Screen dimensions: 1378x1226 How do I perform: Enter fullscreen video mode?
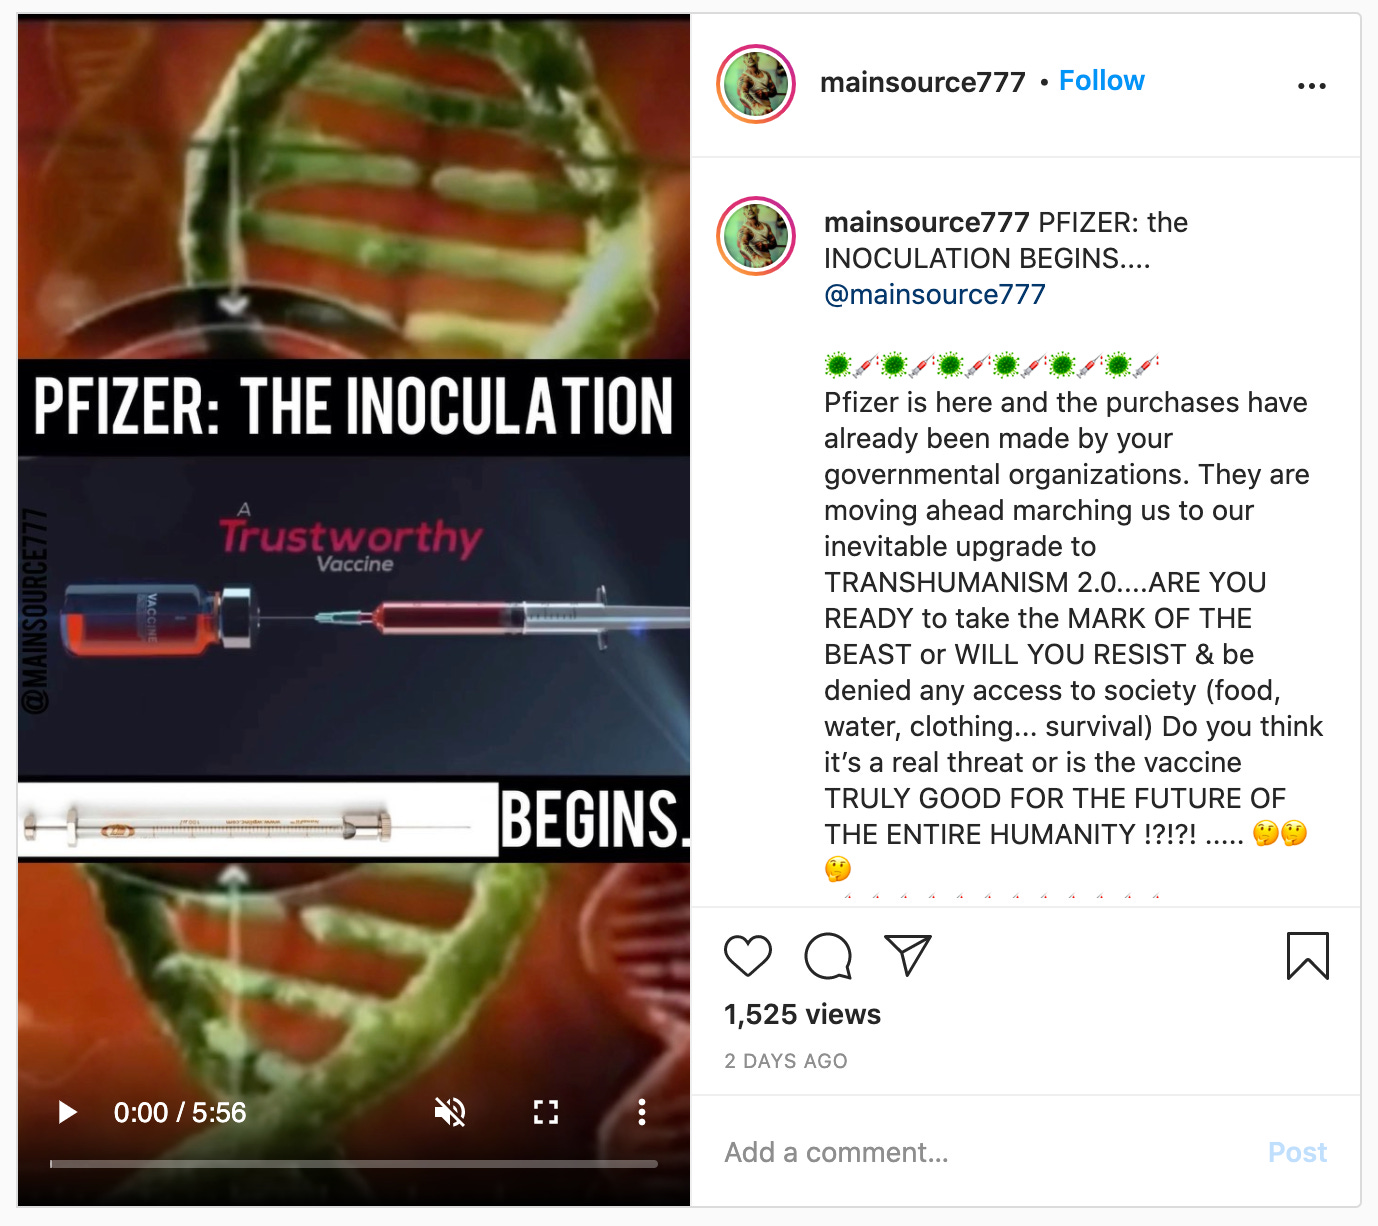pyautogui.click(x=546, y=1112)
